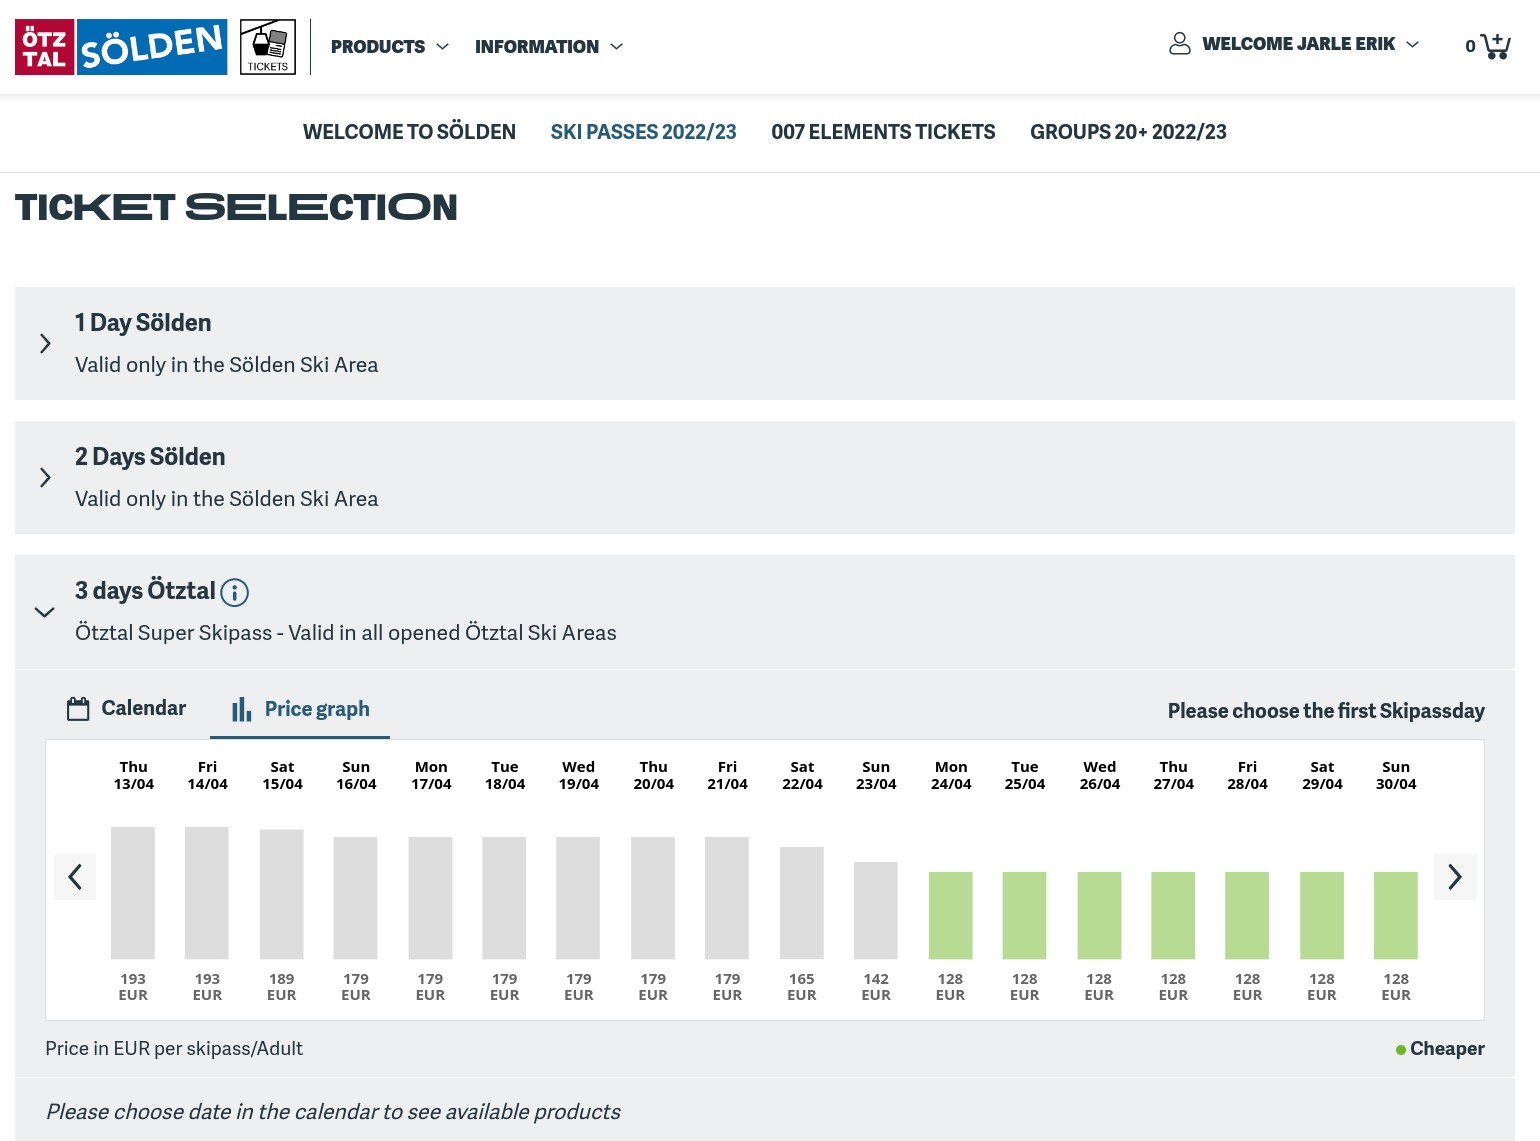1540x1141 pixels.
Task: Select Sun 16/04 price bar
Action: 356,898
